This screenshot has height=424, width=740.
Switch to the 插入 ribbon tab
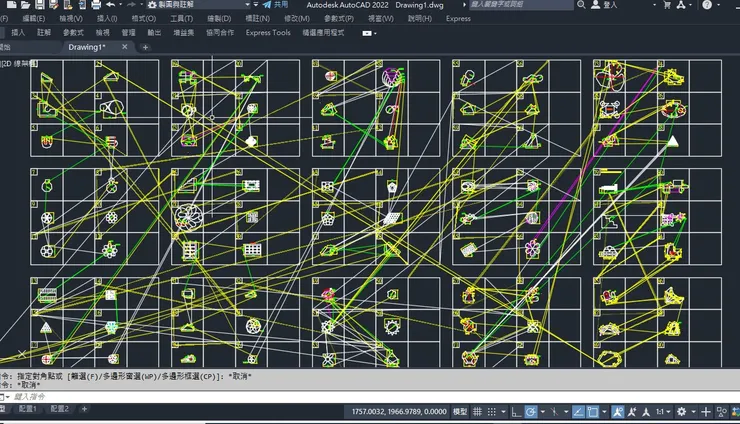tap(18, 33)
